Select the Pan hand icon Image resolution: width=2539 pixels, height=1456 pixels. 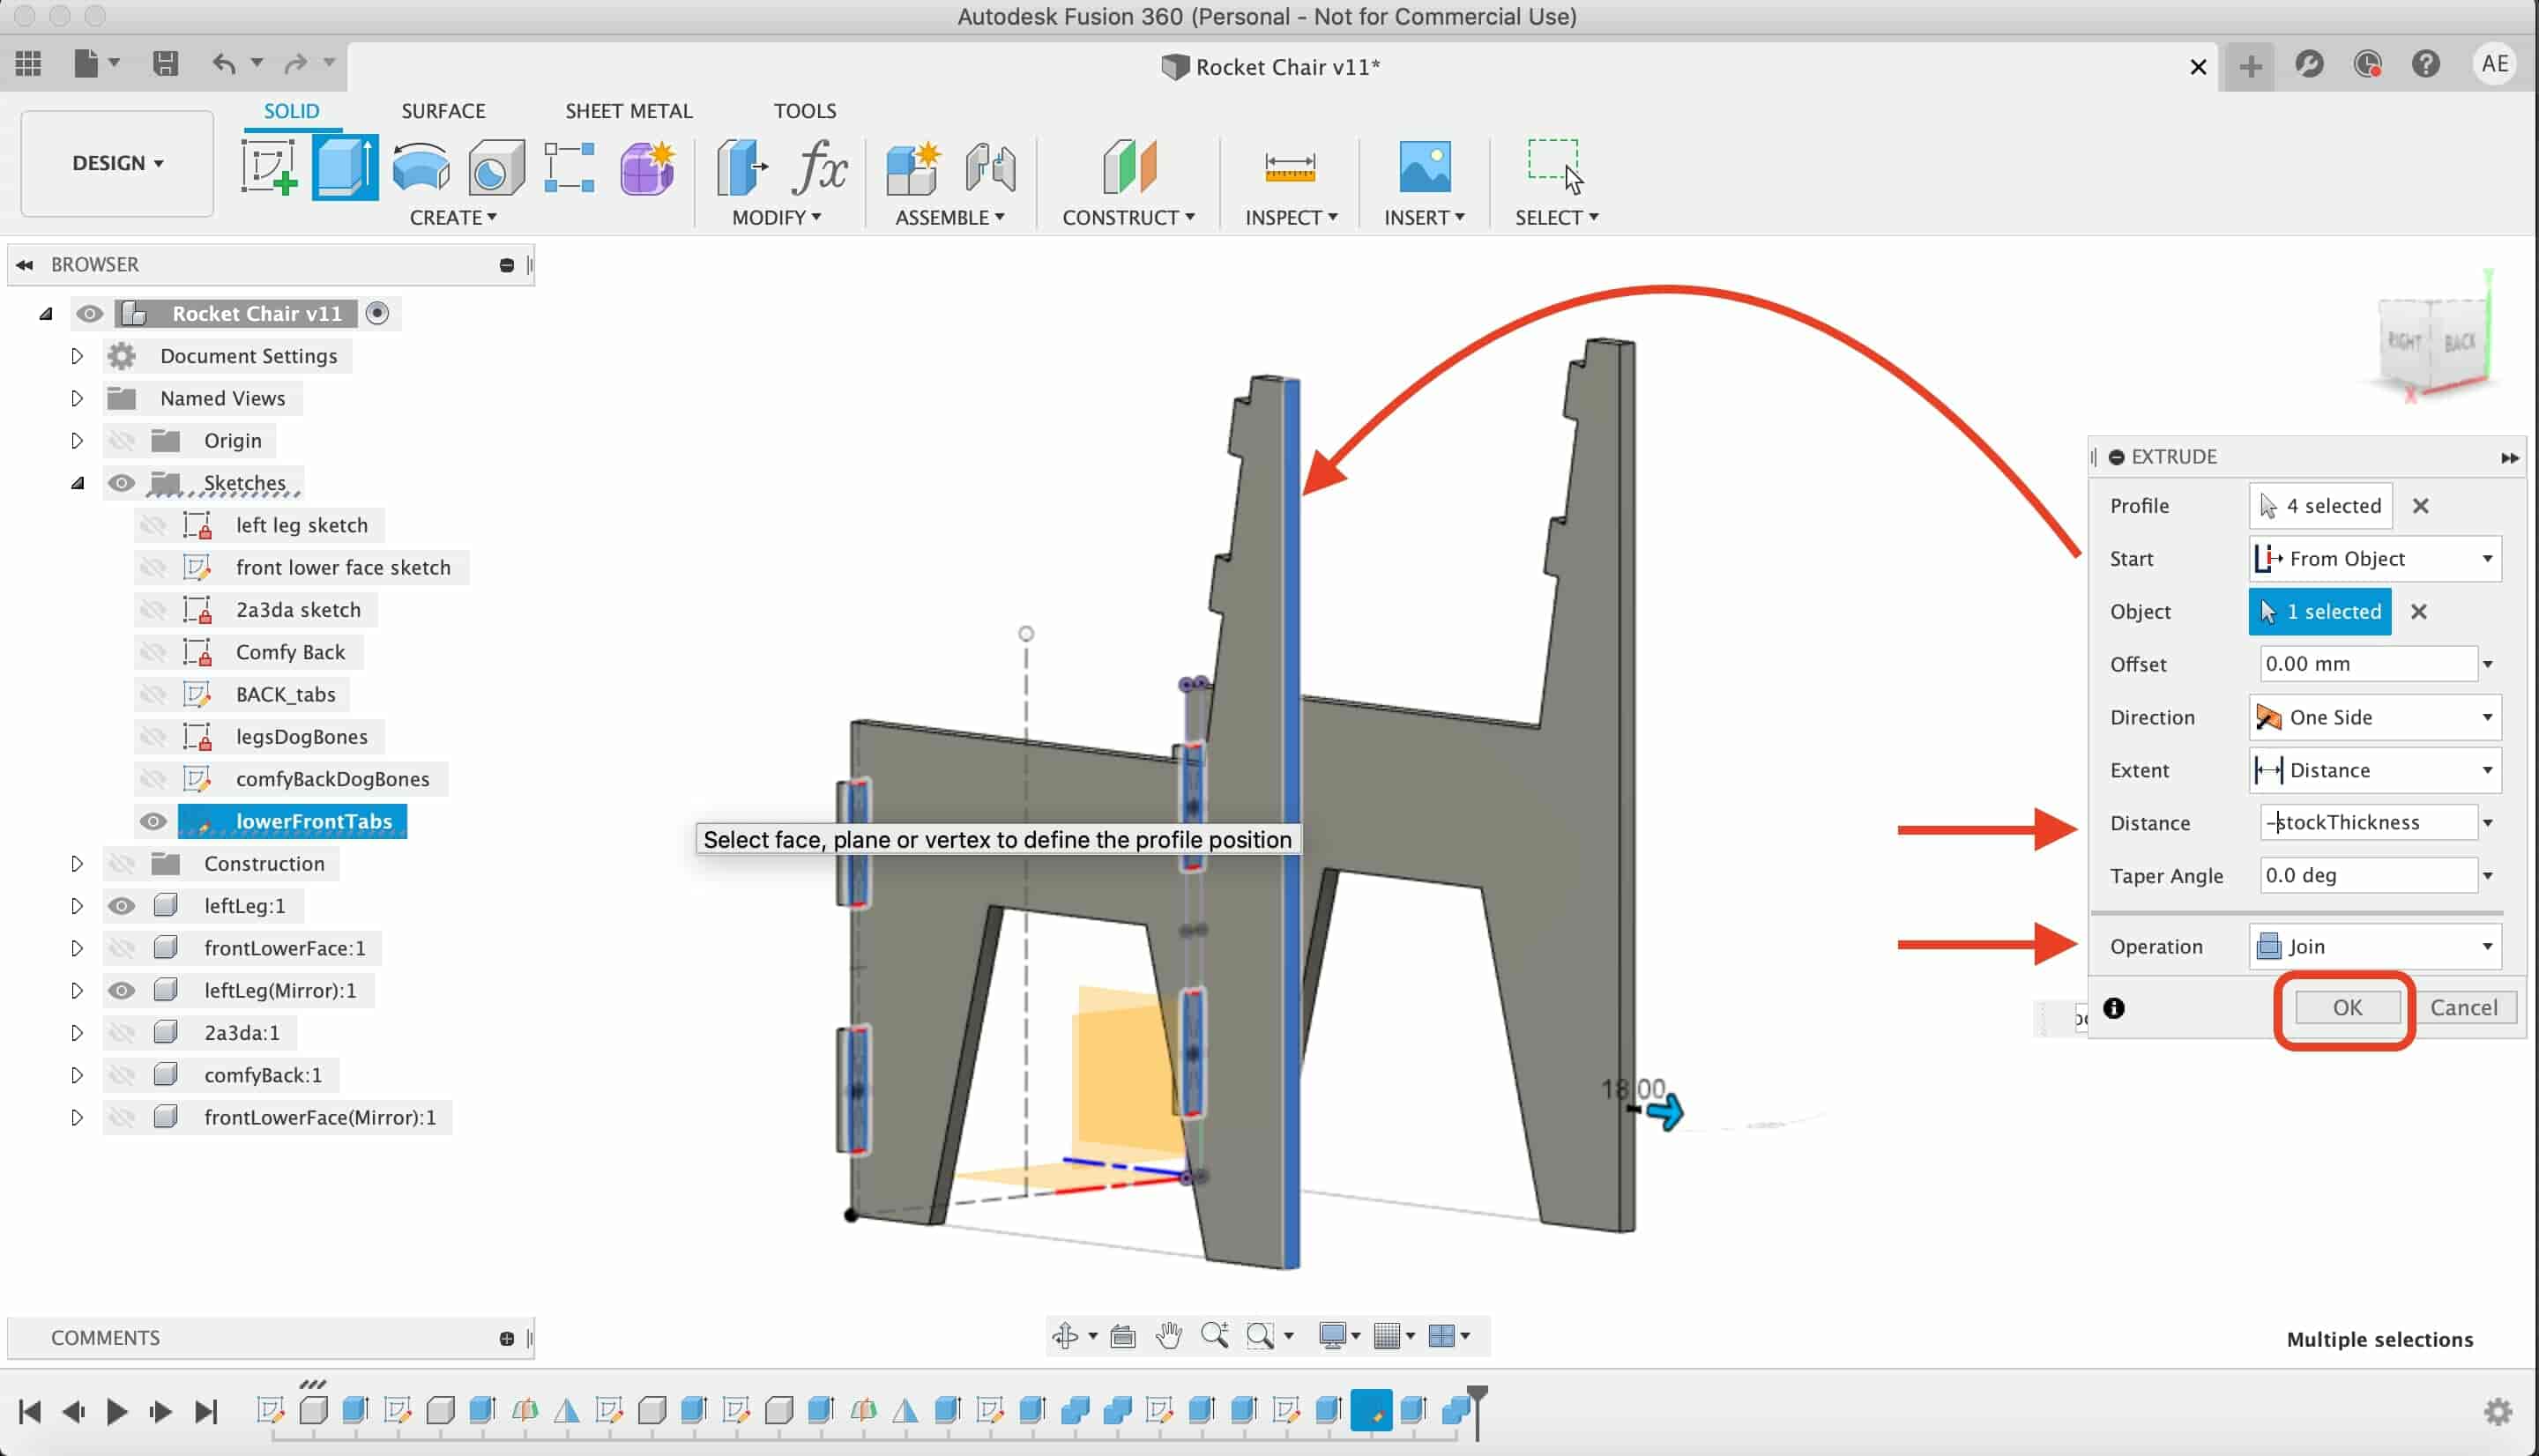click(x=1168, y=1335)
